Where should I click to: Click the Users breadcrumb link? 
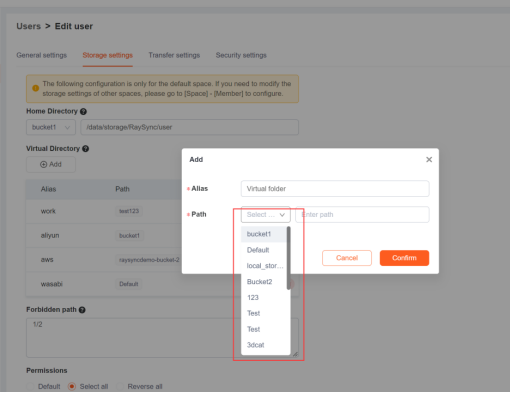[x=29, y=26]
